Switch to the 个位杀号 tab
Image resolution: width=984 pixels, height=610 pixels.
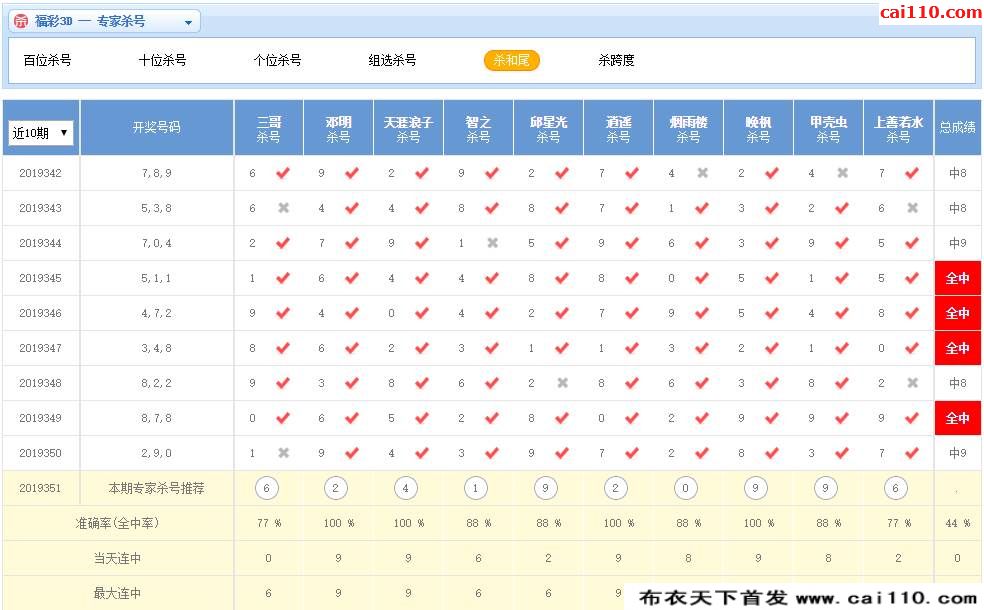tap(277, 60)
